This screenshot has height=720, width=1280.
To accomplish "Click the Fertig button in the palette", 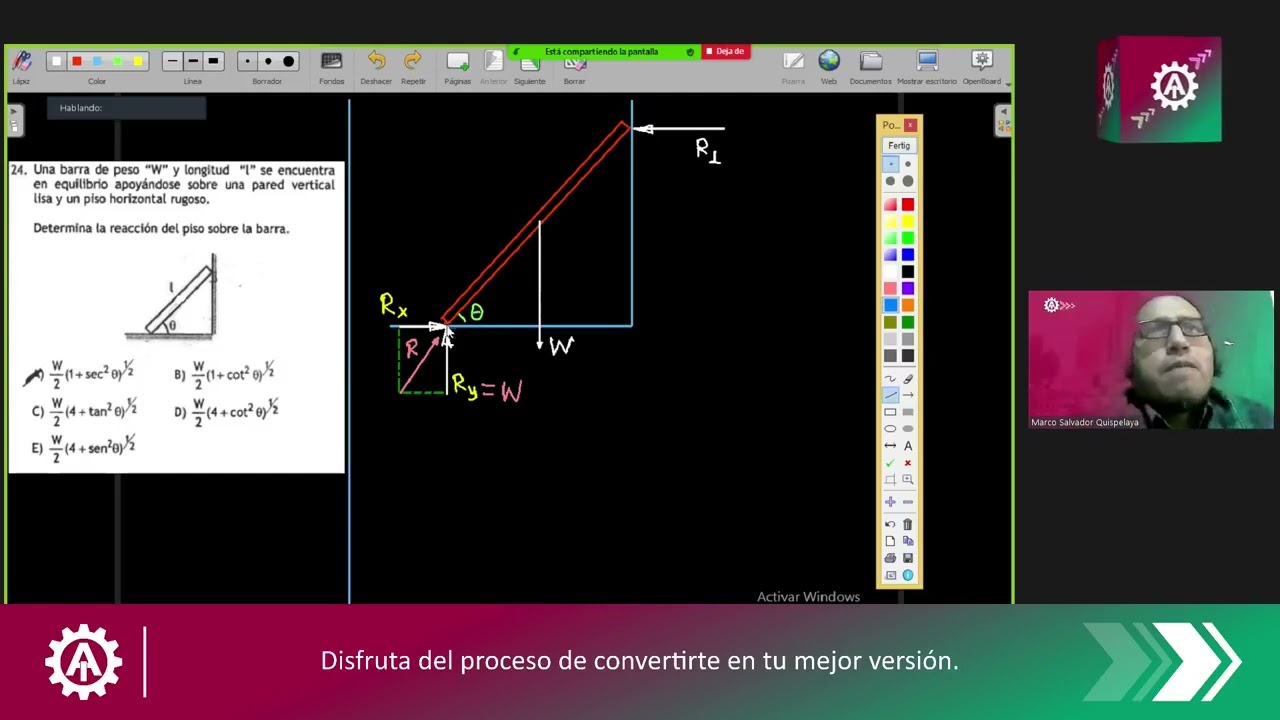I will point(899,145).
